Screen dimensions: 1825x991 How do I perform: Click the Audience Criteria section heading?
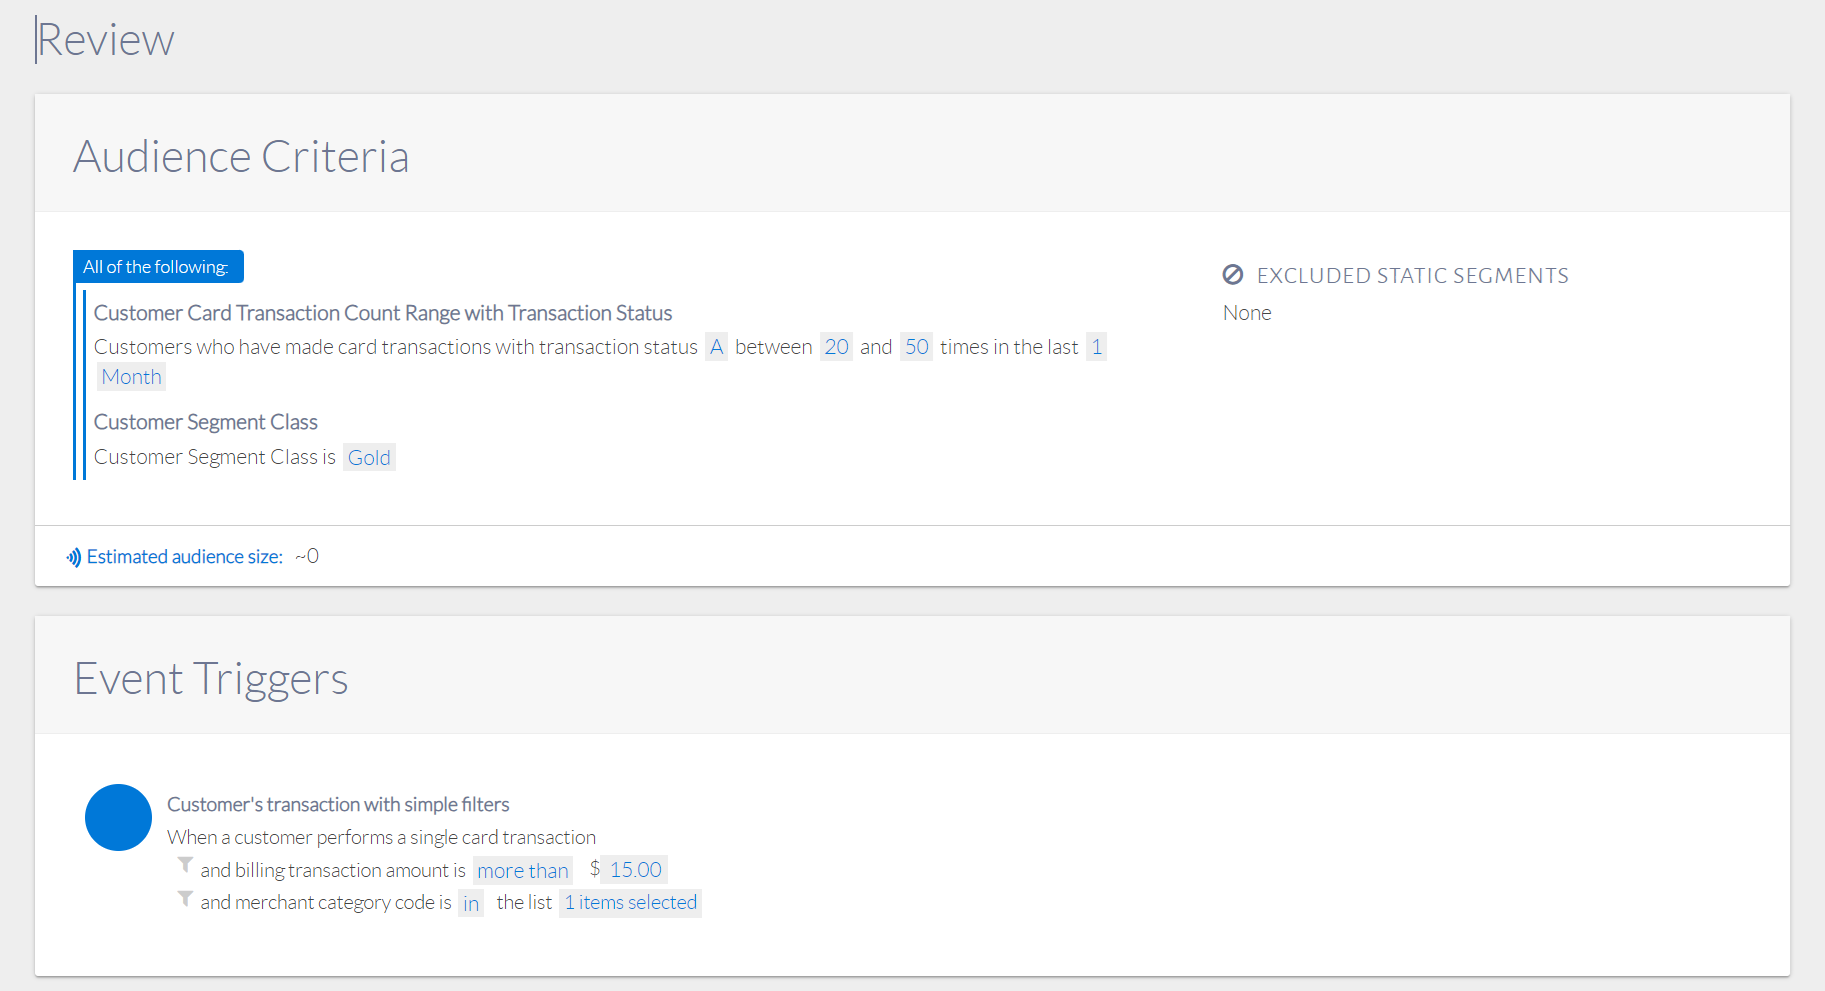241,157
